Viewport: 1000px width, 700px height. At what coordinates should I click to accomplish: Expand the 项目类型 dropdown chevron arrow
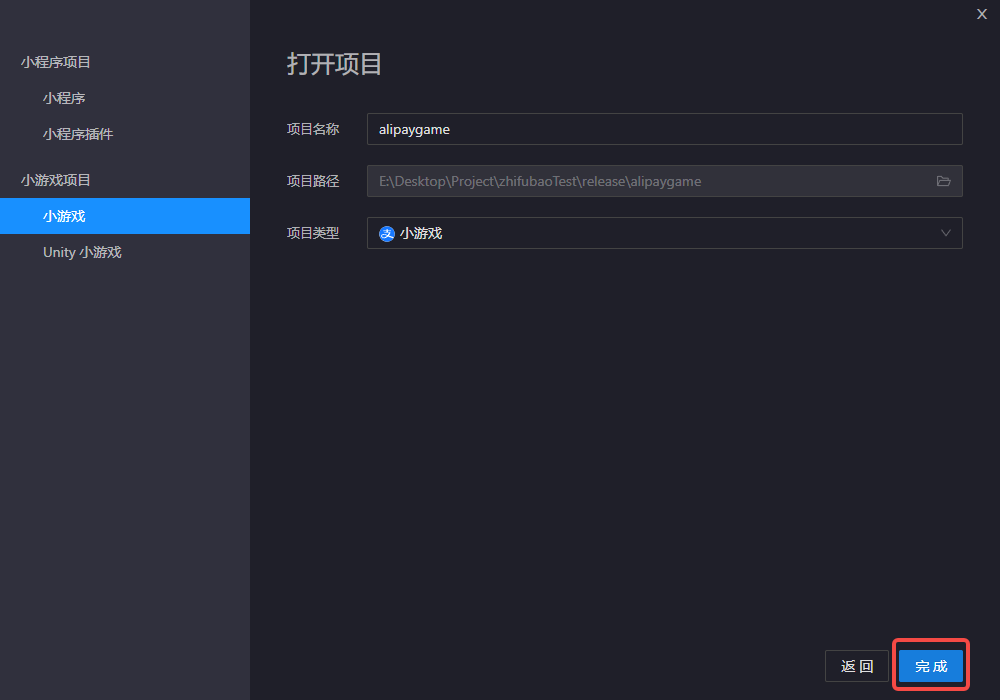[946, 233]
